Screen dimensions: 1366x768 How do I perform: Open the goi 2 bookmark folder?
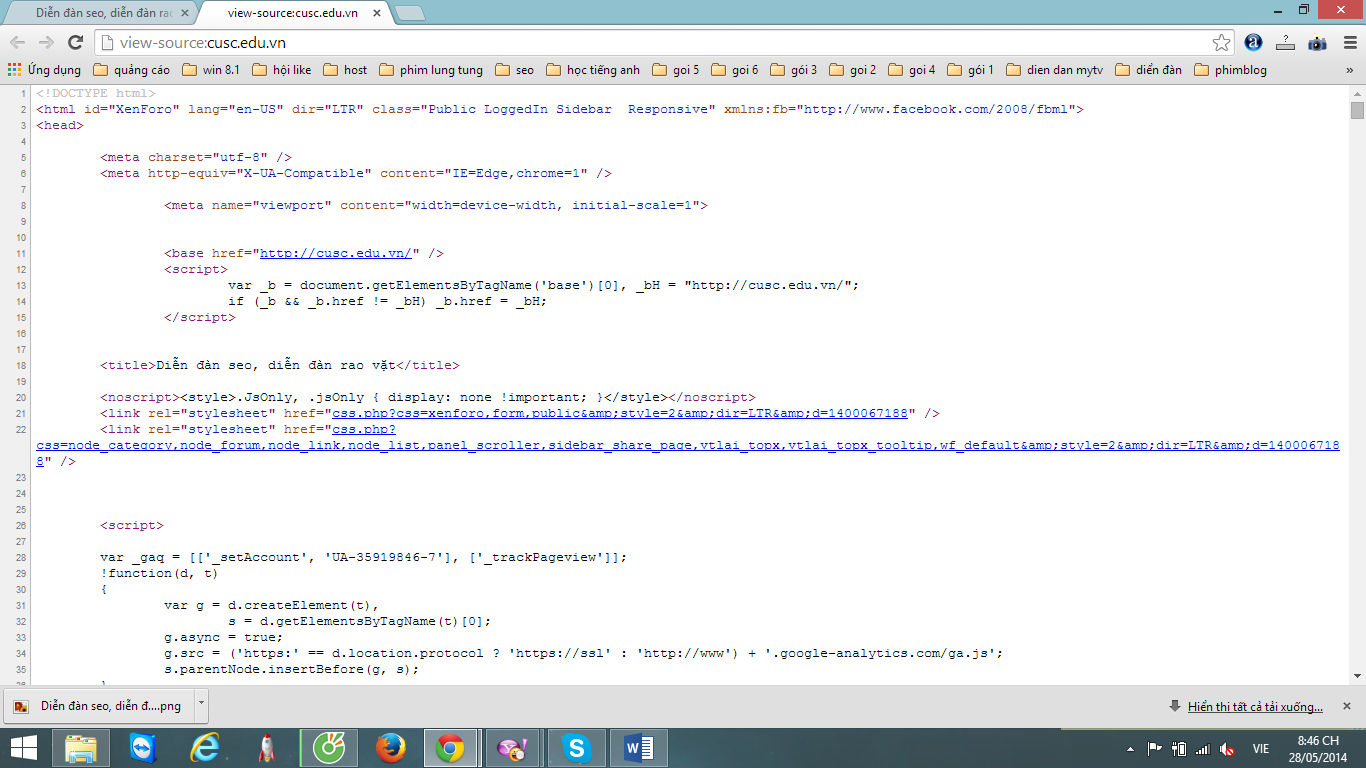852,70
